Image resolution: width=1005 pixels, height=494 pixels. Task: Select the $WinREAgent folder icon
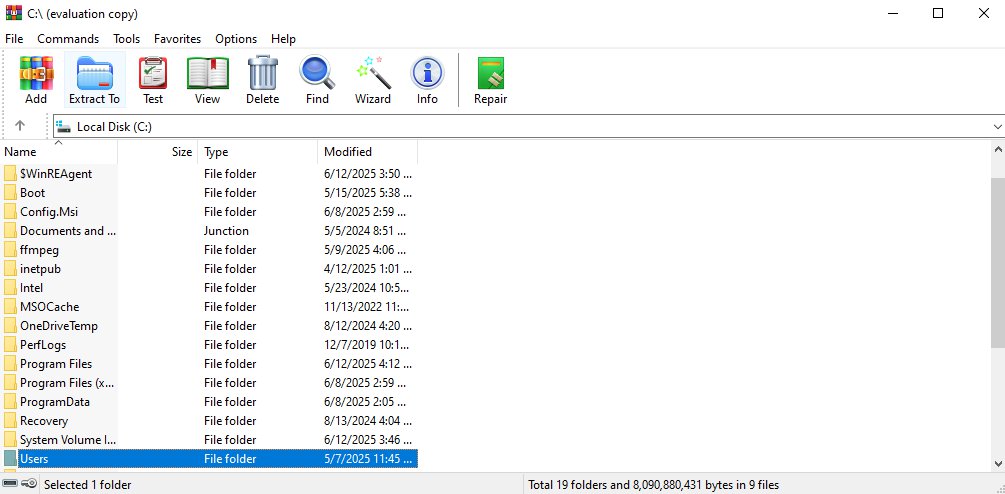tap(10, 174)
